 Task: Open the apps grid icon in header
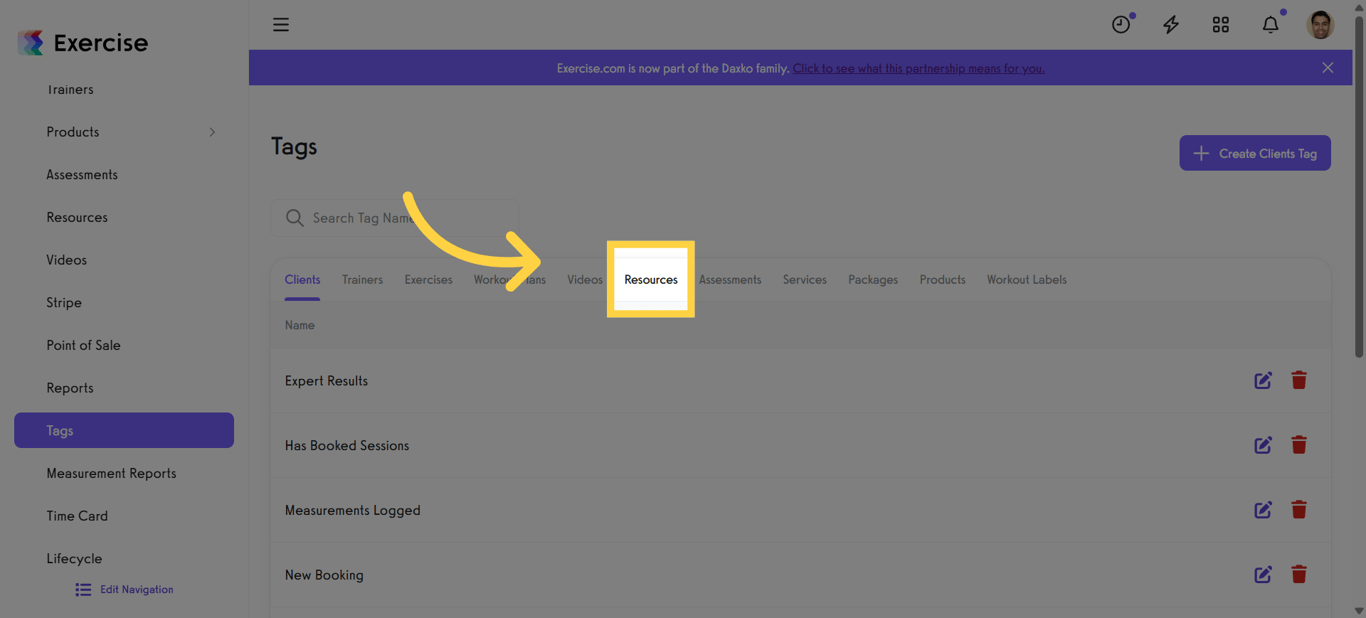tap(1220, 24)
